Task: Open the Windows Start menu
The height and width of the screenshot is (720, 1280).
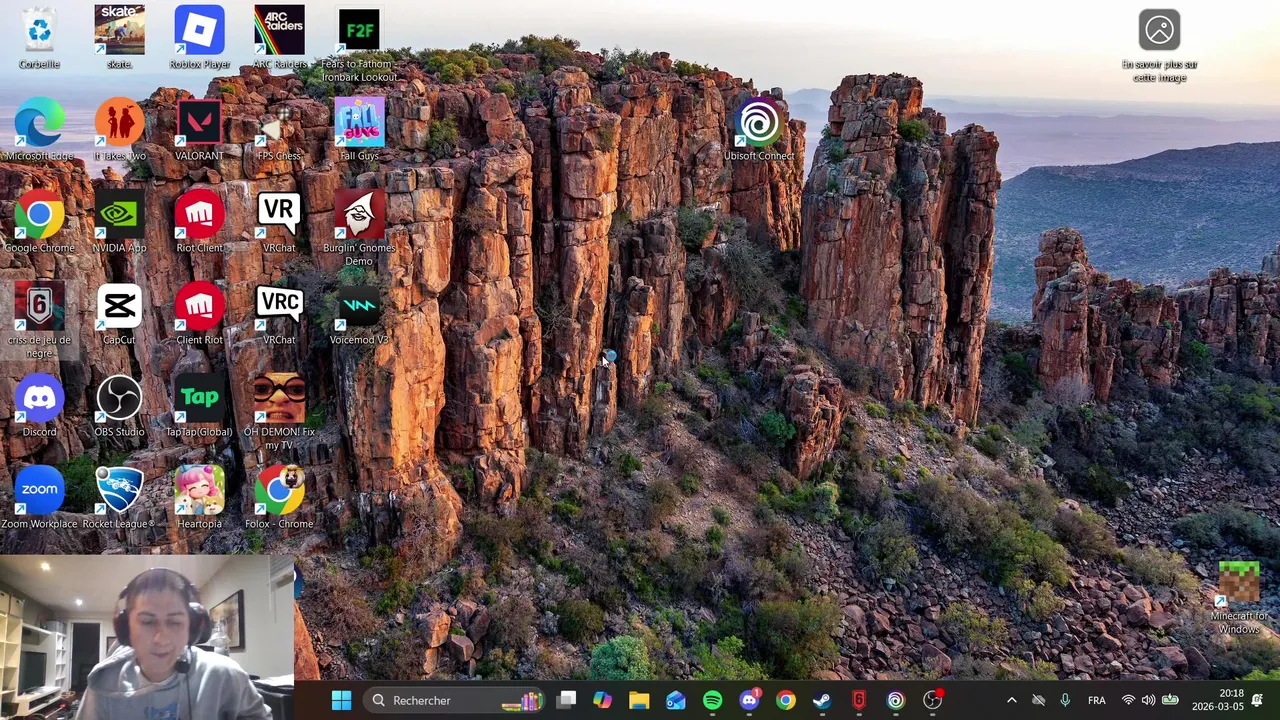Action: coord(341,700)
